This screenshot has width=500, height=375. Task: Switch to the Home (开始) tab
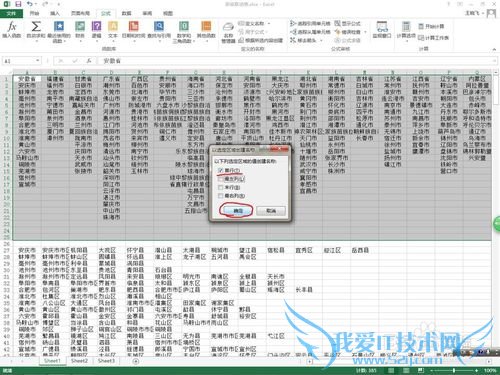(x=34, y=13)
